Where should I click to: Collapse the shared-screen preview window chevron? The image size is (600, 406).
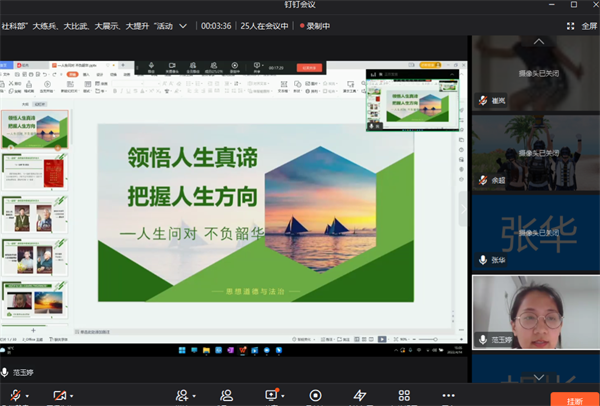452,74
